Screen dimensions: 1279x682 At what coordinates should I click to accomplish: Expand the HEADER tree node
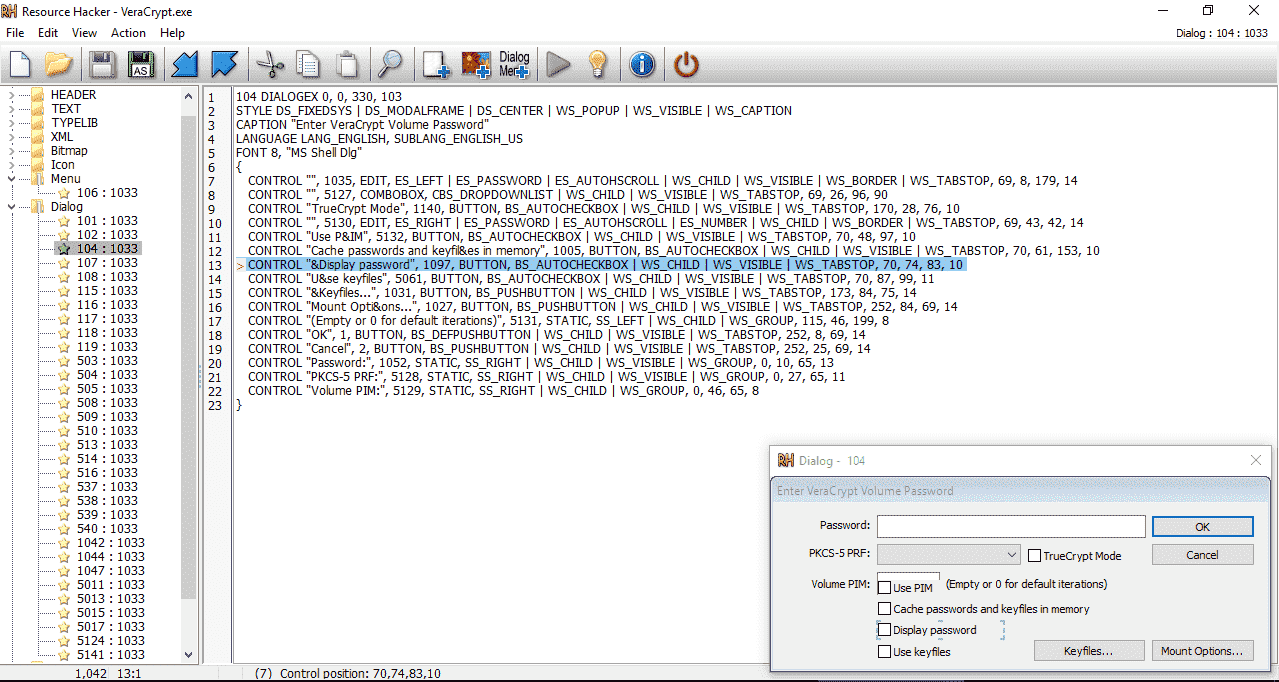[x=11, y=95]
